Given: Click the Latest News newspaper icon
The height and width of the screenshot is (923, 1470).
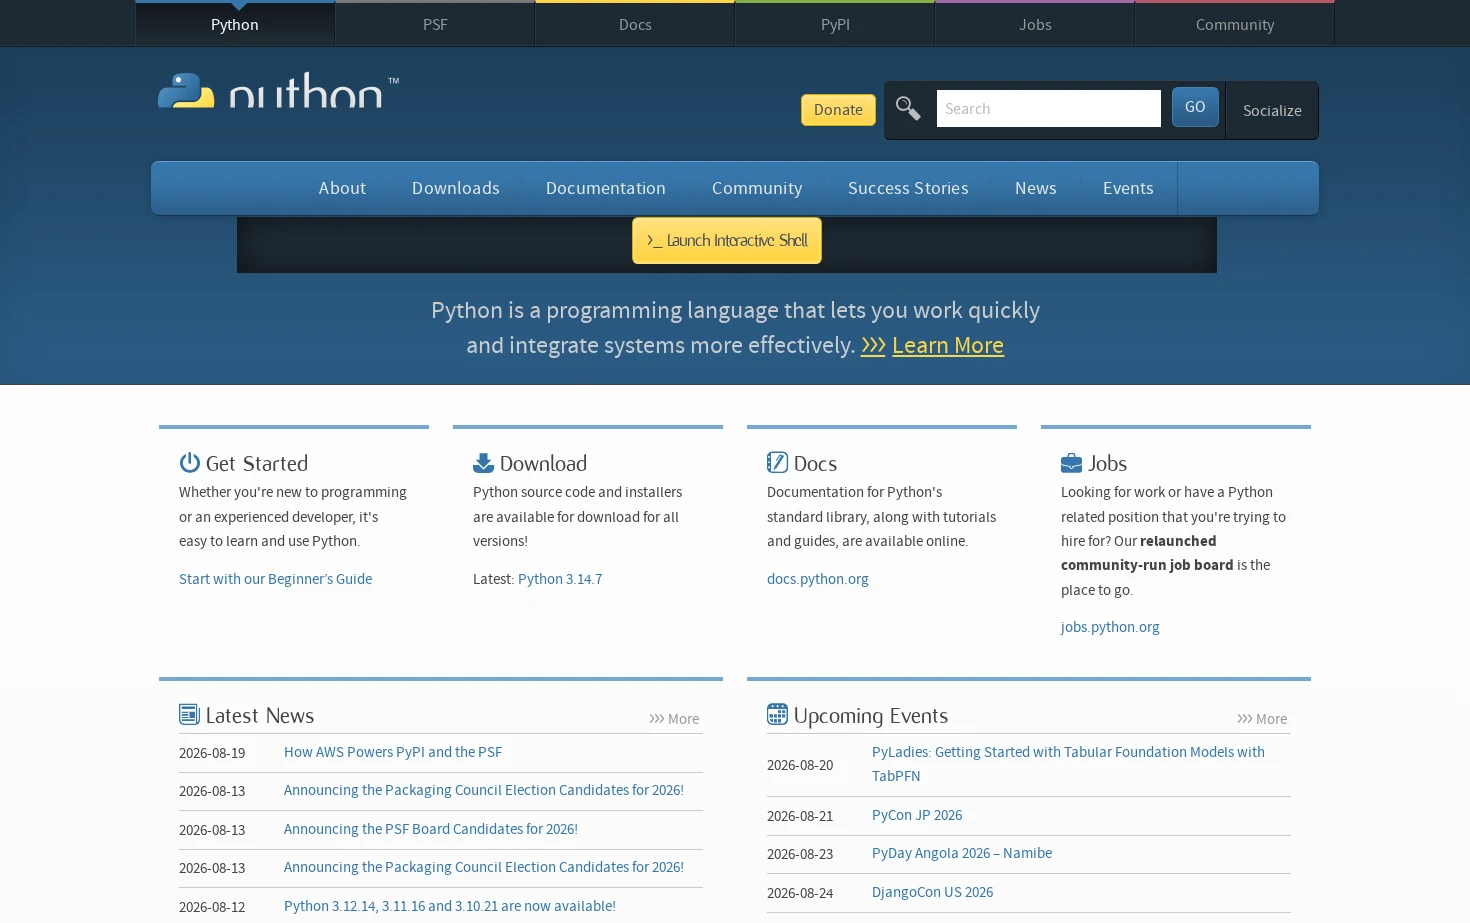Looking at the screenshot, I should coord(190,714).
